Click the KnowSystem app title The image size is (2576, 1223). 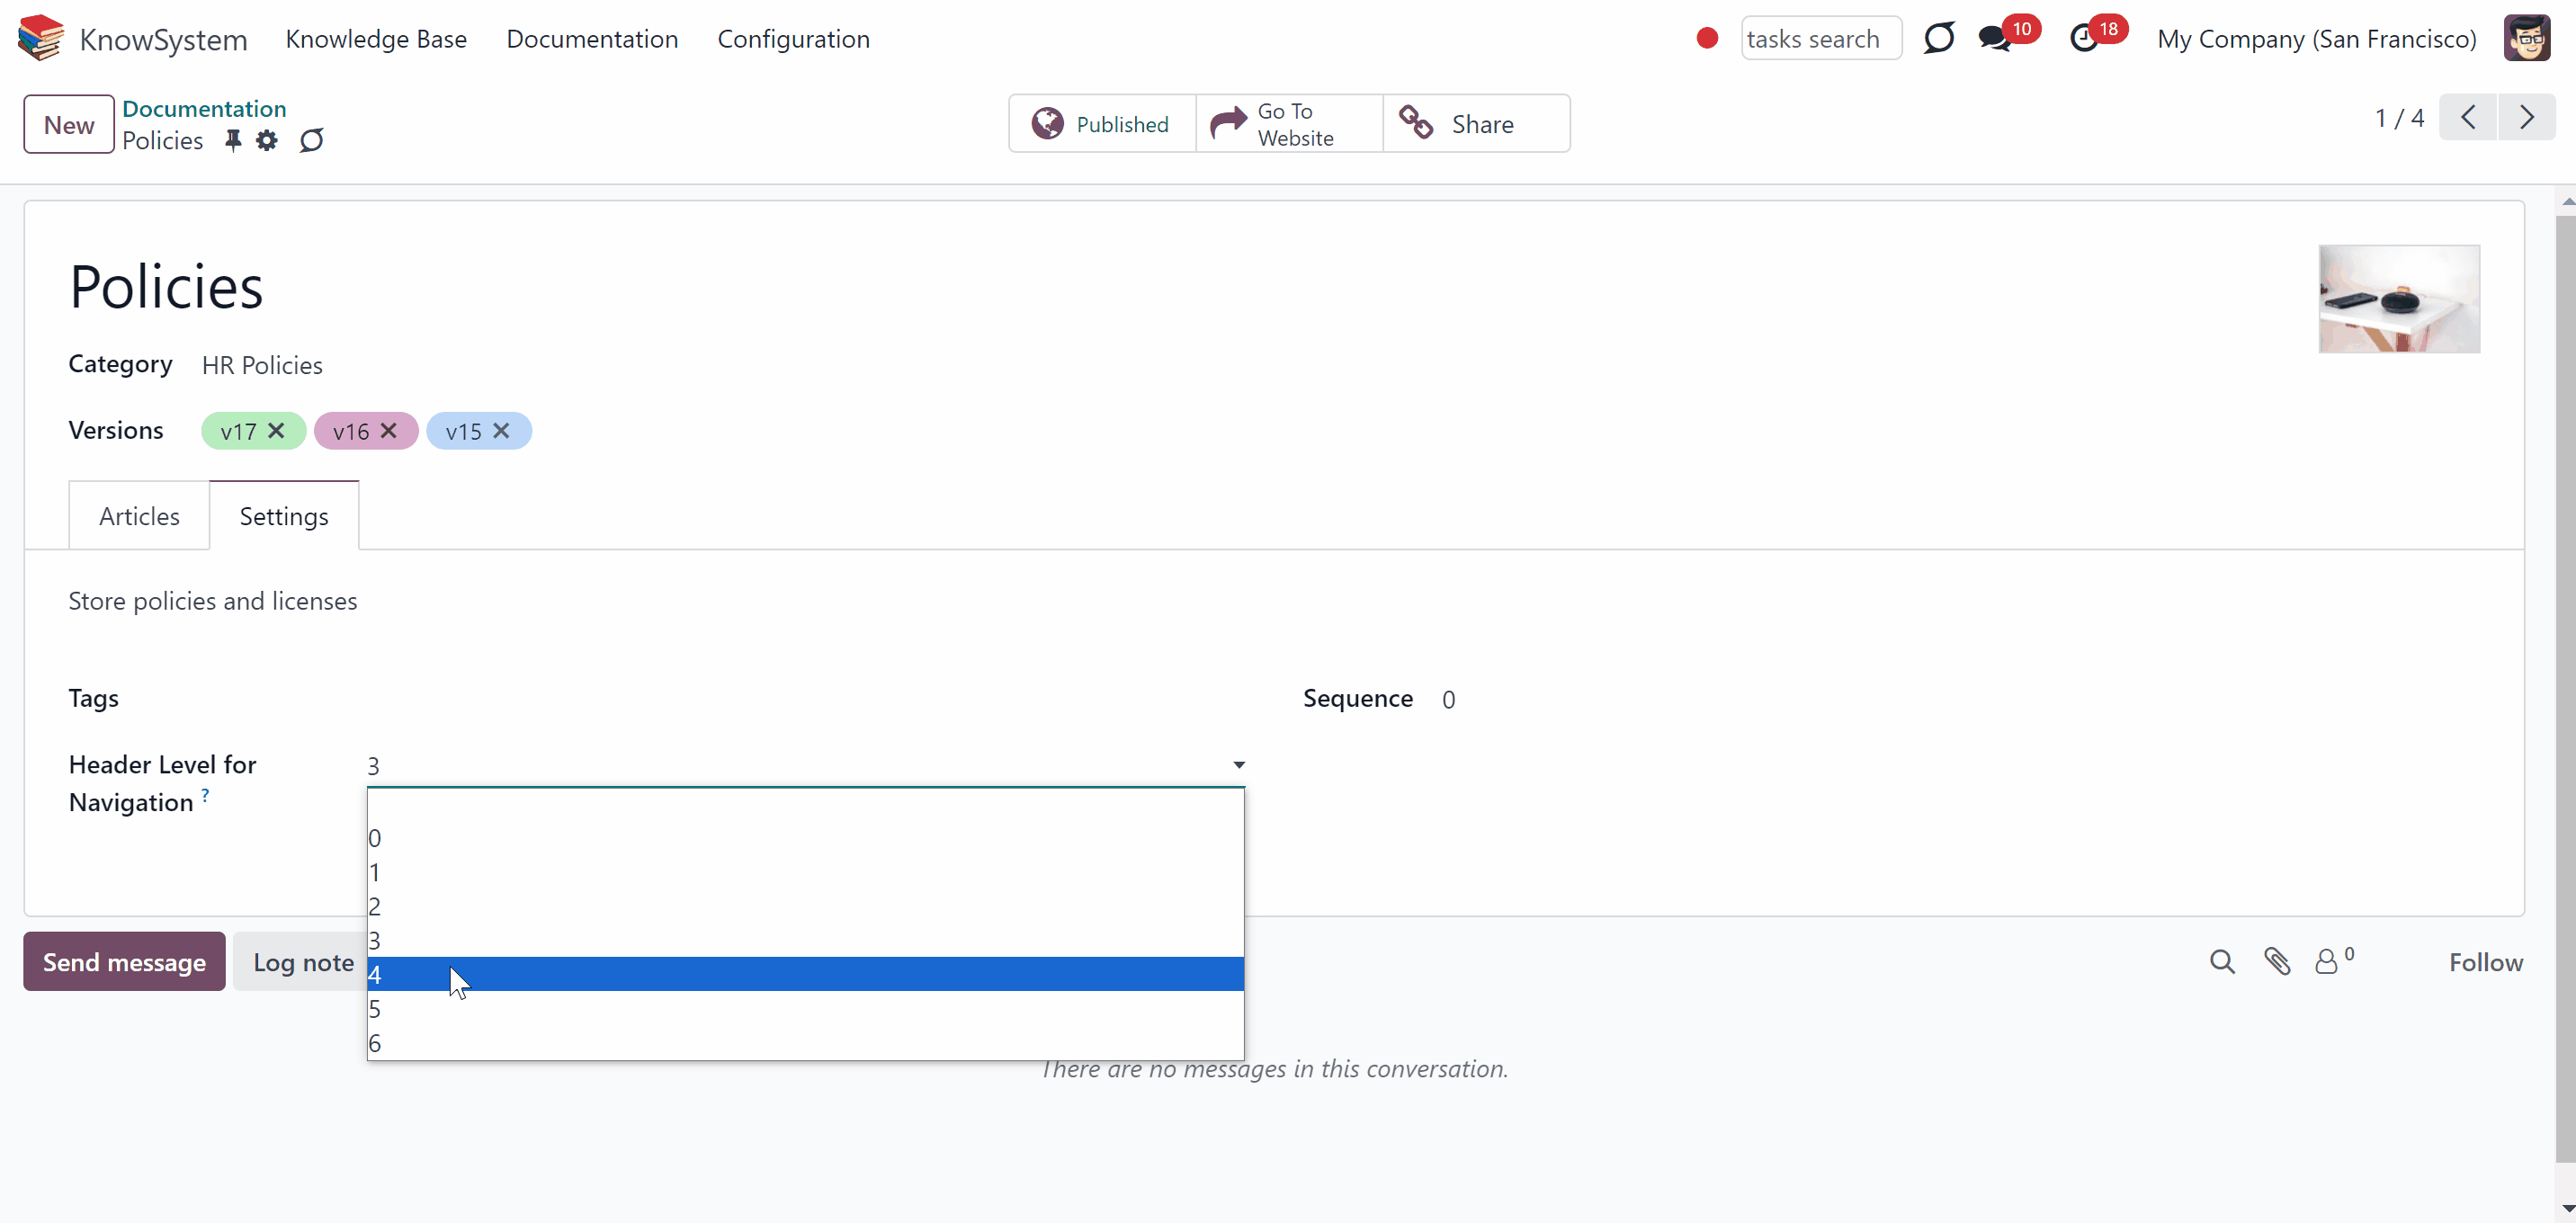pyautogui.click(x=164, y=40)
